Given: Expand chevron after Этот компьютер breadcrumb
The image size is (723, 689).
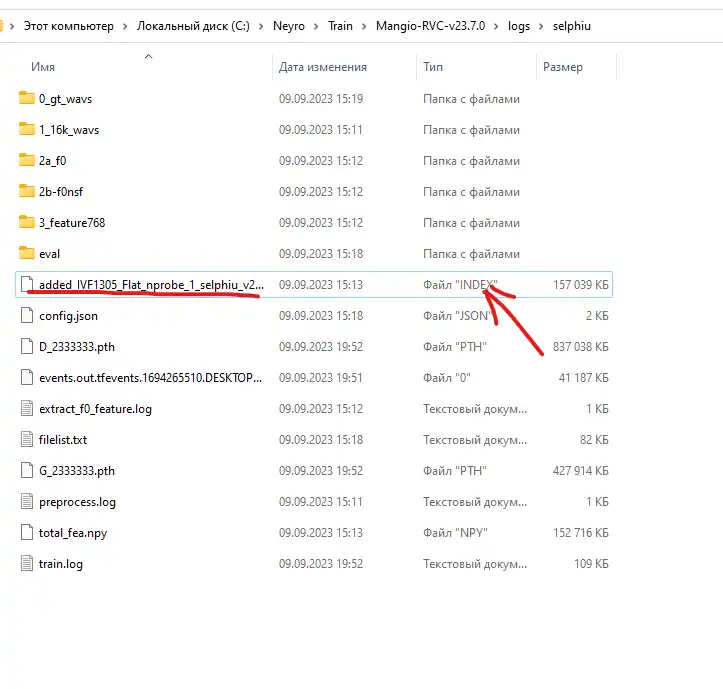Looking at the screenshot, I should 125,27.
